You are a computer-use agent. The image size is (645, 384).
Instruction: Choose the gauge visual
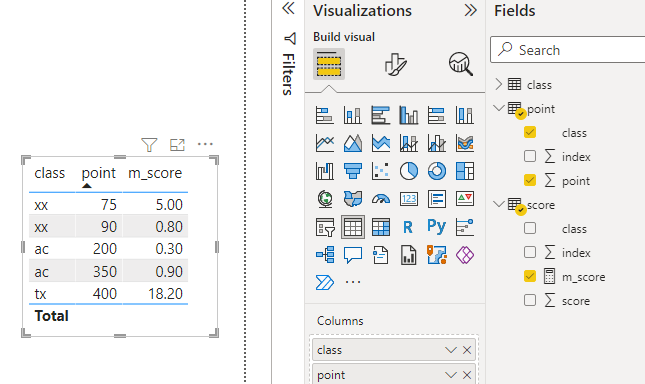(381, 199)
